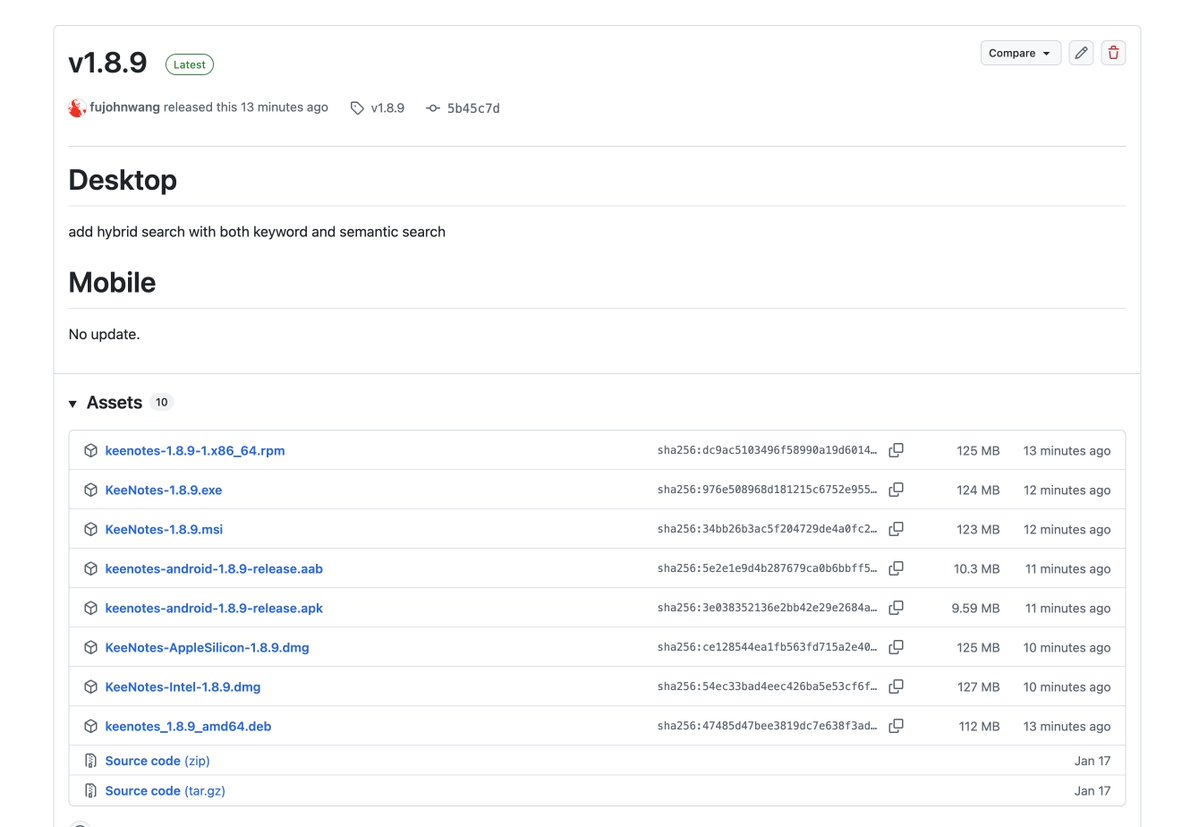
Task: Copy sha256 of amd64.deb asset
Action: coord(896,725)
